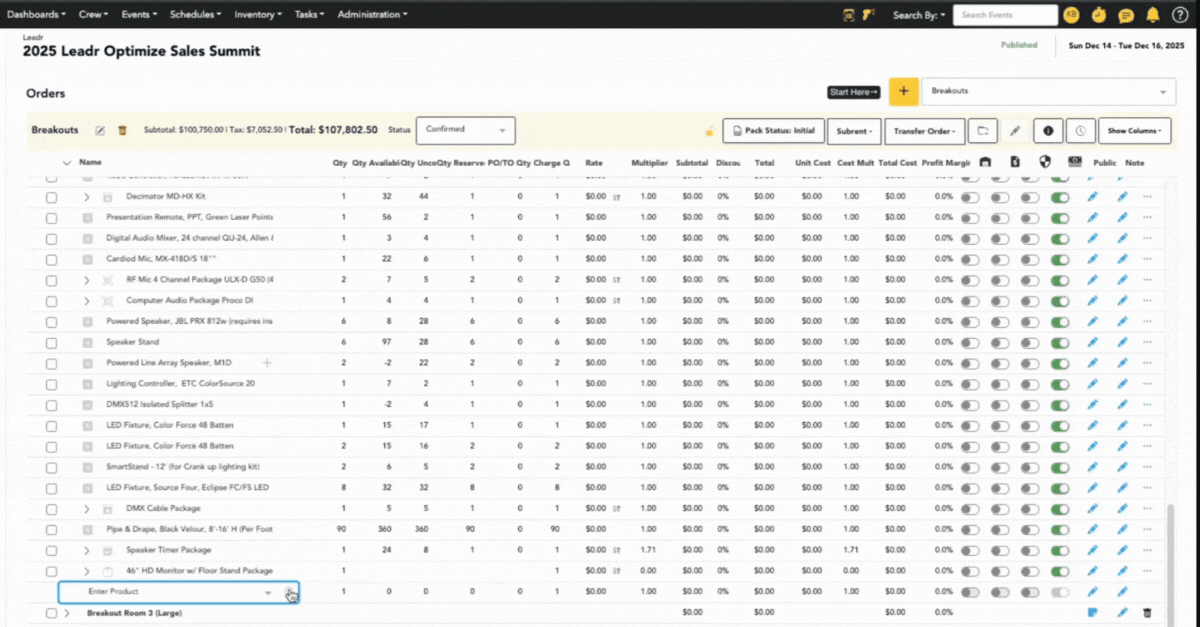Check the Speaker Stand row checkbox

click(x=51, y=342)
